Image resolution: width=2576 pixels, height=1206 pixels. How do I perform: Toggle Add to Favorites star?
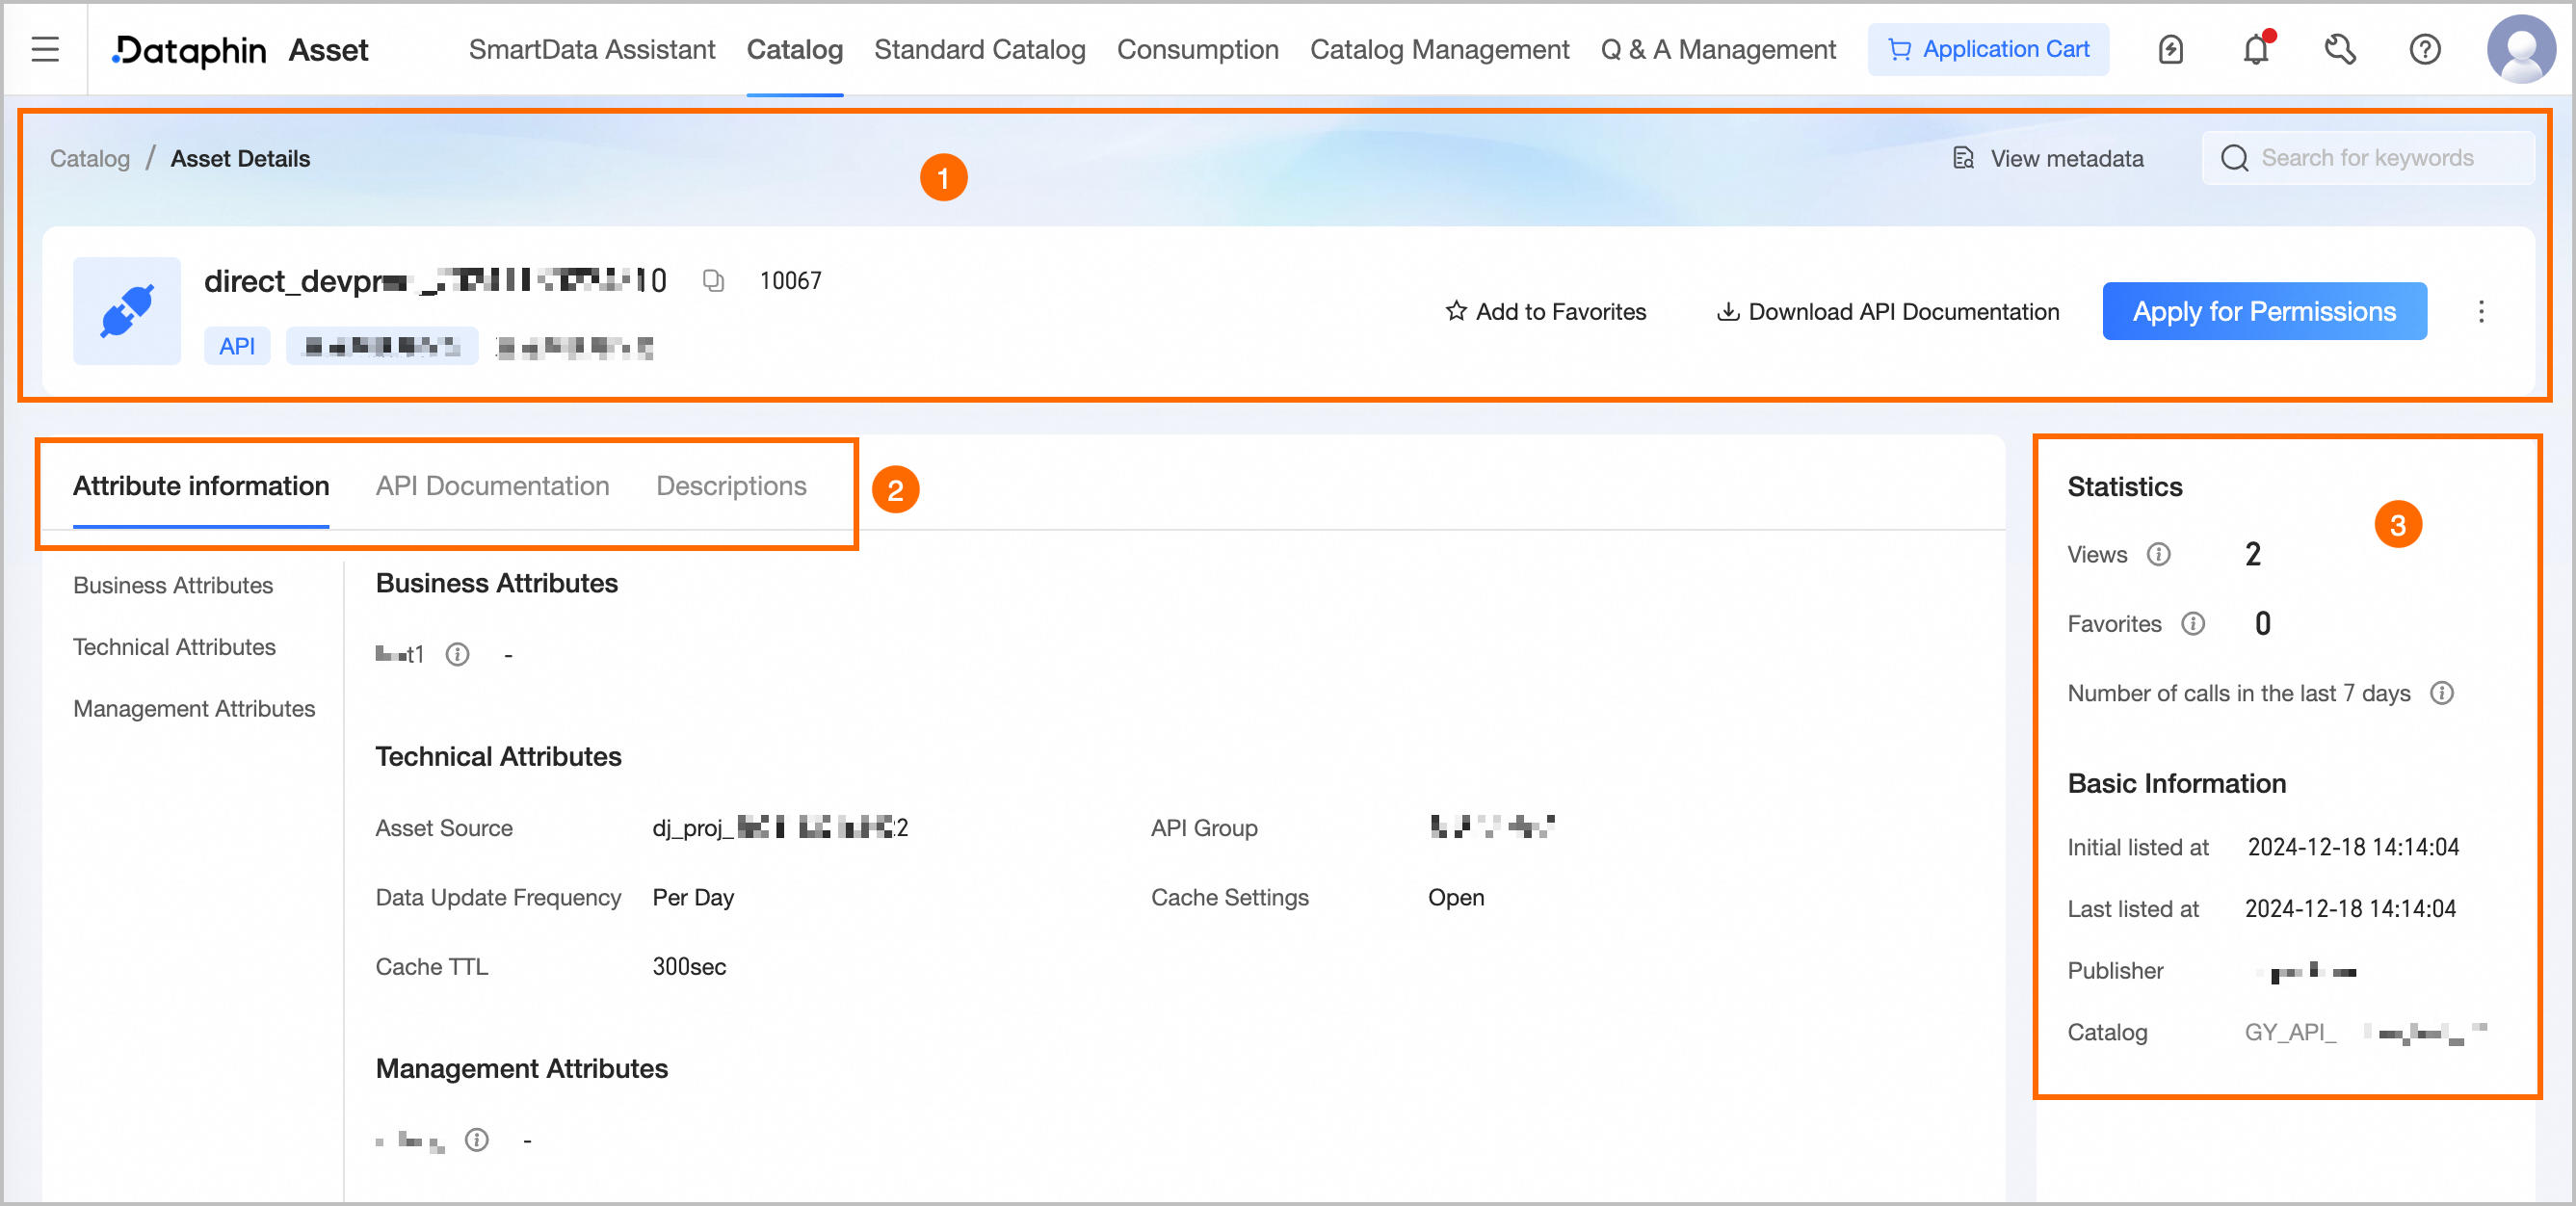tap(1545, 312)
